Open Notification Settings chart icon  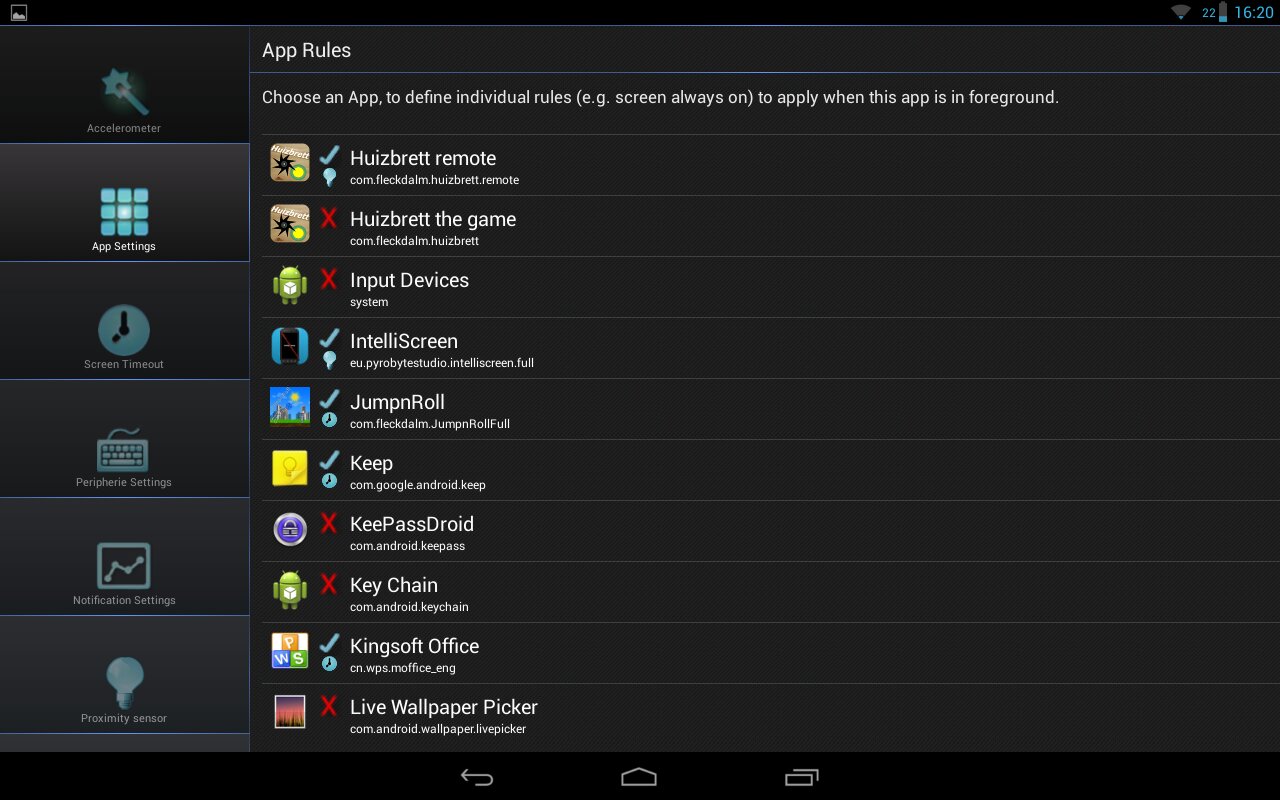pyautogui.click(x=124, y=566)
